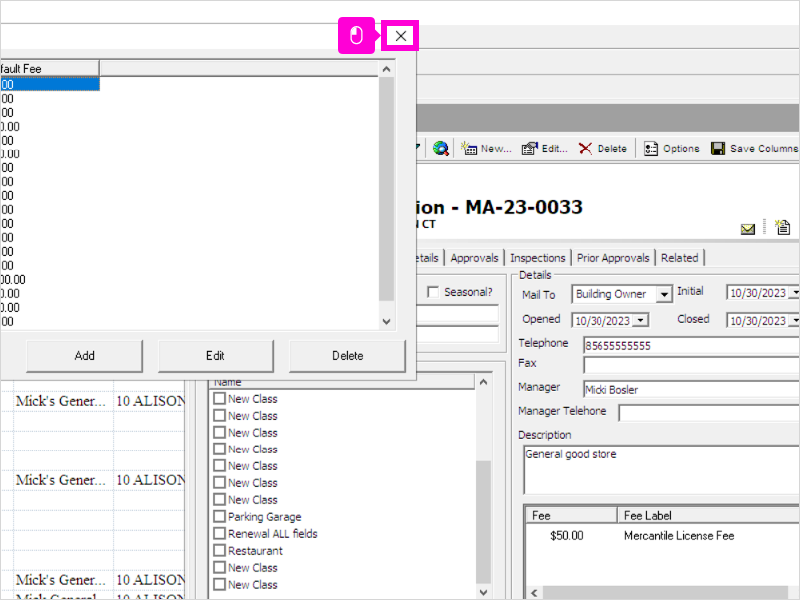
Task: Open the Mail To Building Owner dropdown
Action: point(664,294)
